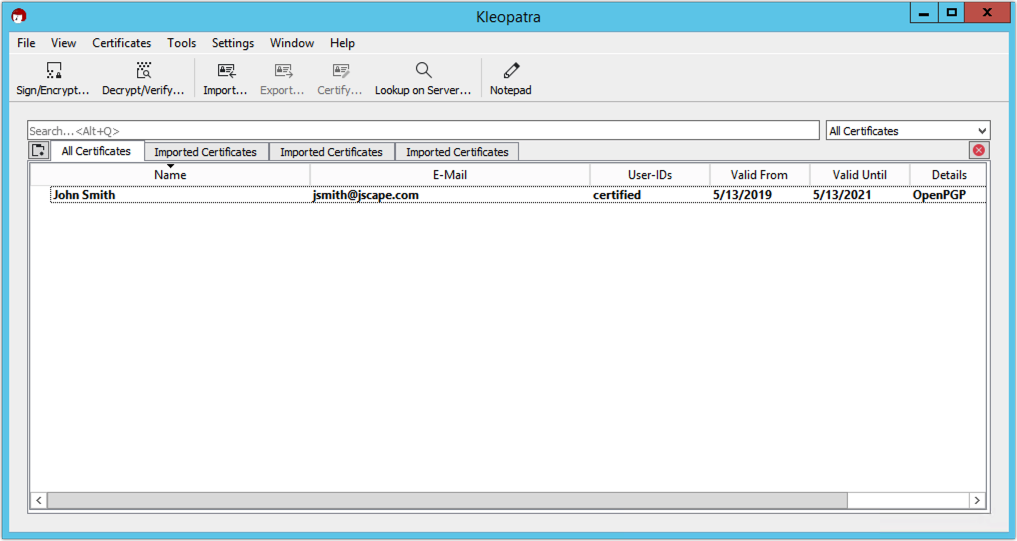1017x541 pixels.
Task: Click the Sign/Encrypt toolbar icon
Action: coord(53,71)
